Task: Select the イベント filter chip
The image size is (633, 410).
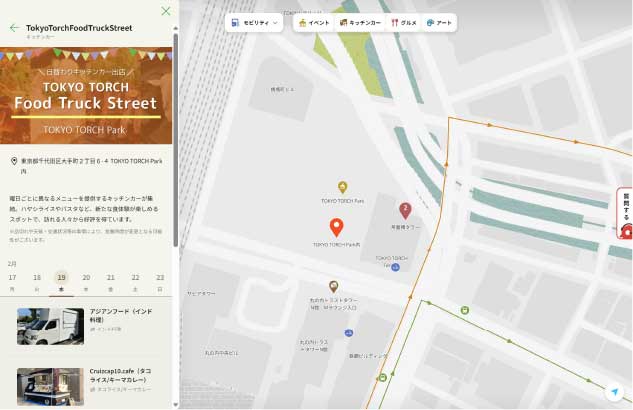Action: click(x=314, y=23)
